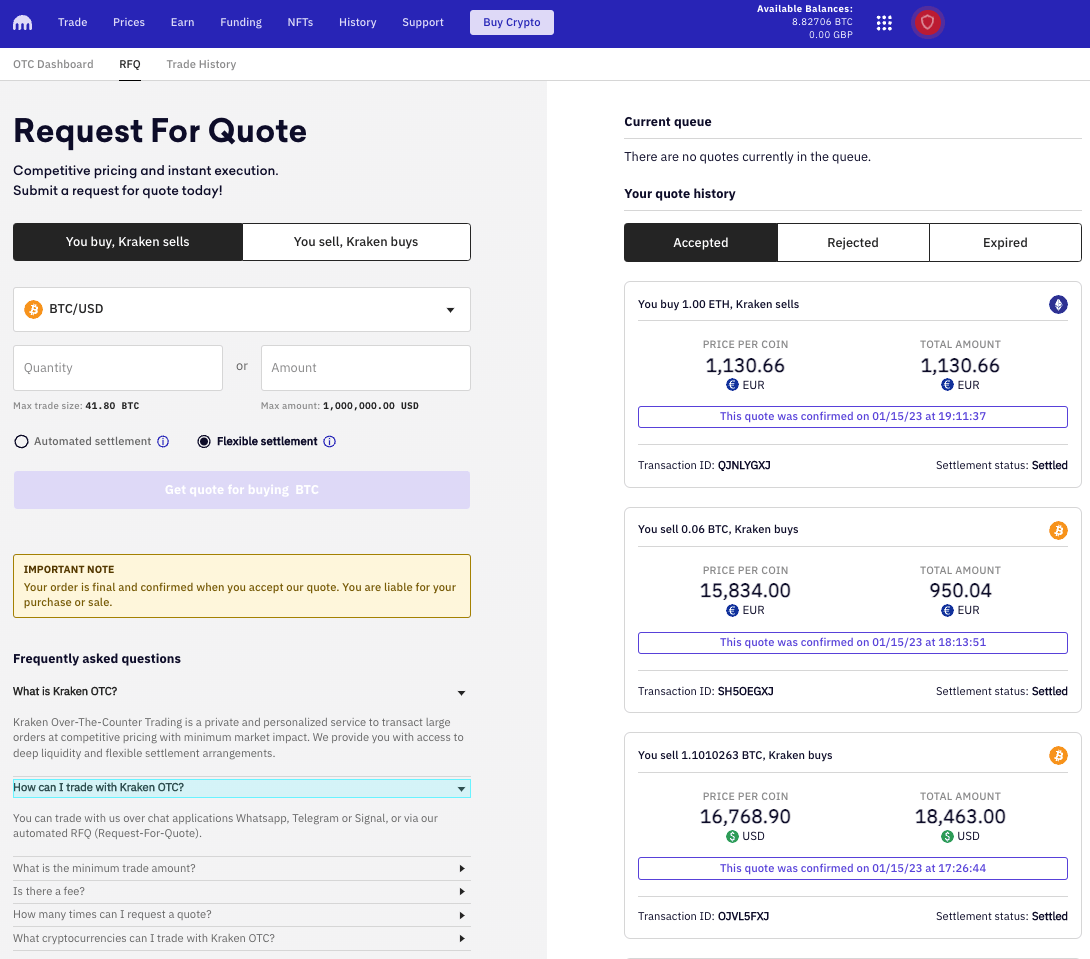Open the Funding menu item
The height and width of the screenshot is (959, 1090).
[x=241, y=23]
